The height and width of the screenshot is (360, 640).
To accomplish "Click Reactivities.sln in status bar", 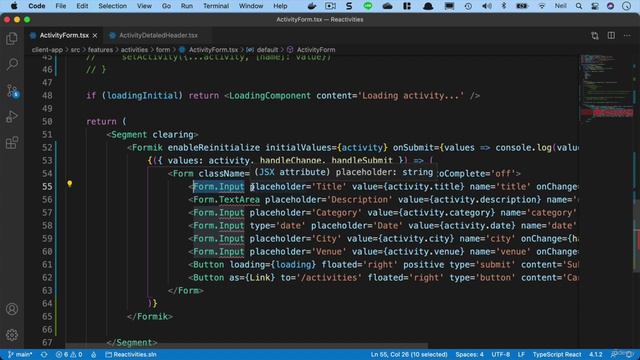I will 131,354.
